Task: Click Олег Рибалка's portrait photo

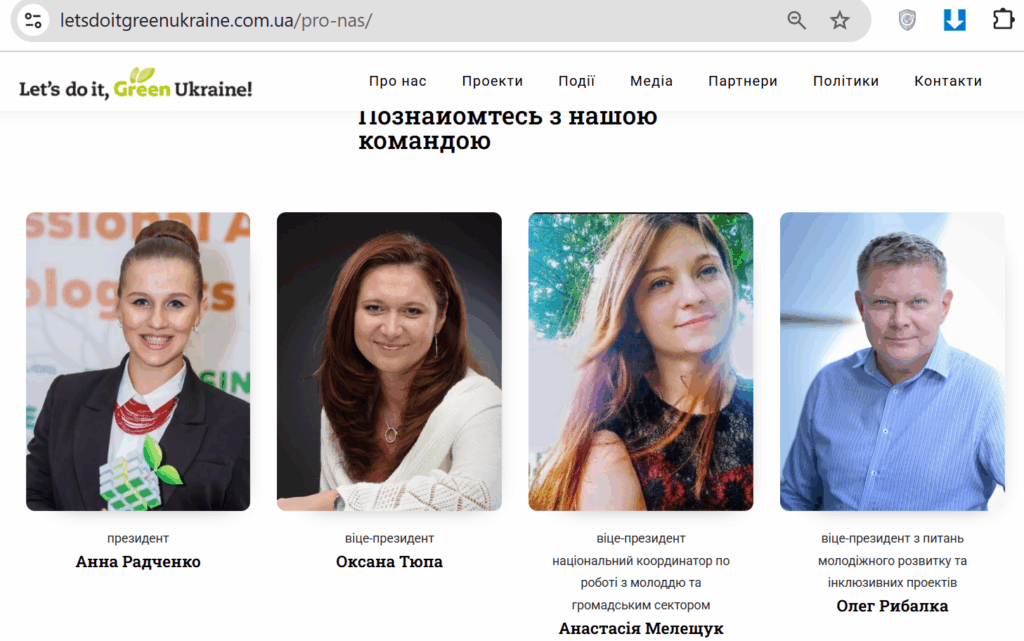Action: point(892,361)
